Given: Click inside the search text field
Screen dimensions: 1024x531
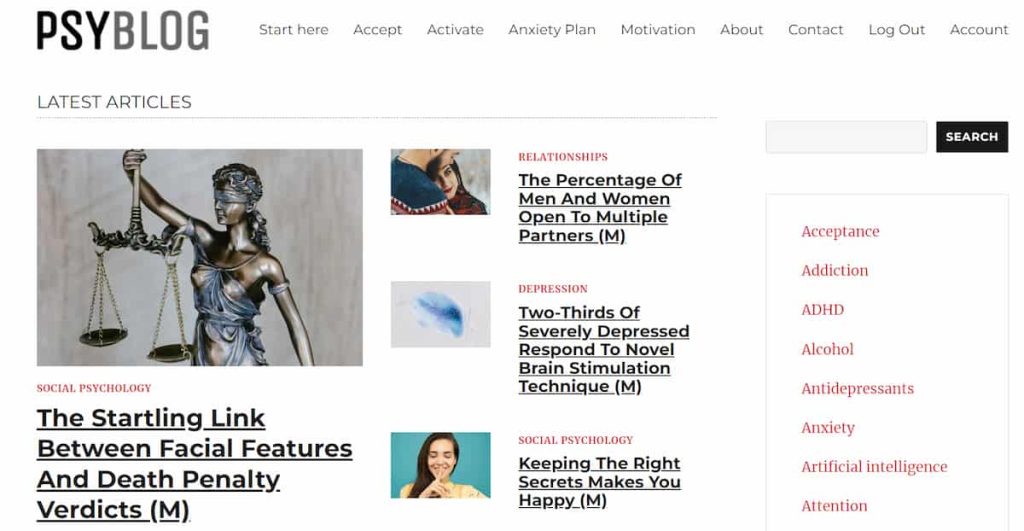Looking at the screenshot, I should pos(846,137).
